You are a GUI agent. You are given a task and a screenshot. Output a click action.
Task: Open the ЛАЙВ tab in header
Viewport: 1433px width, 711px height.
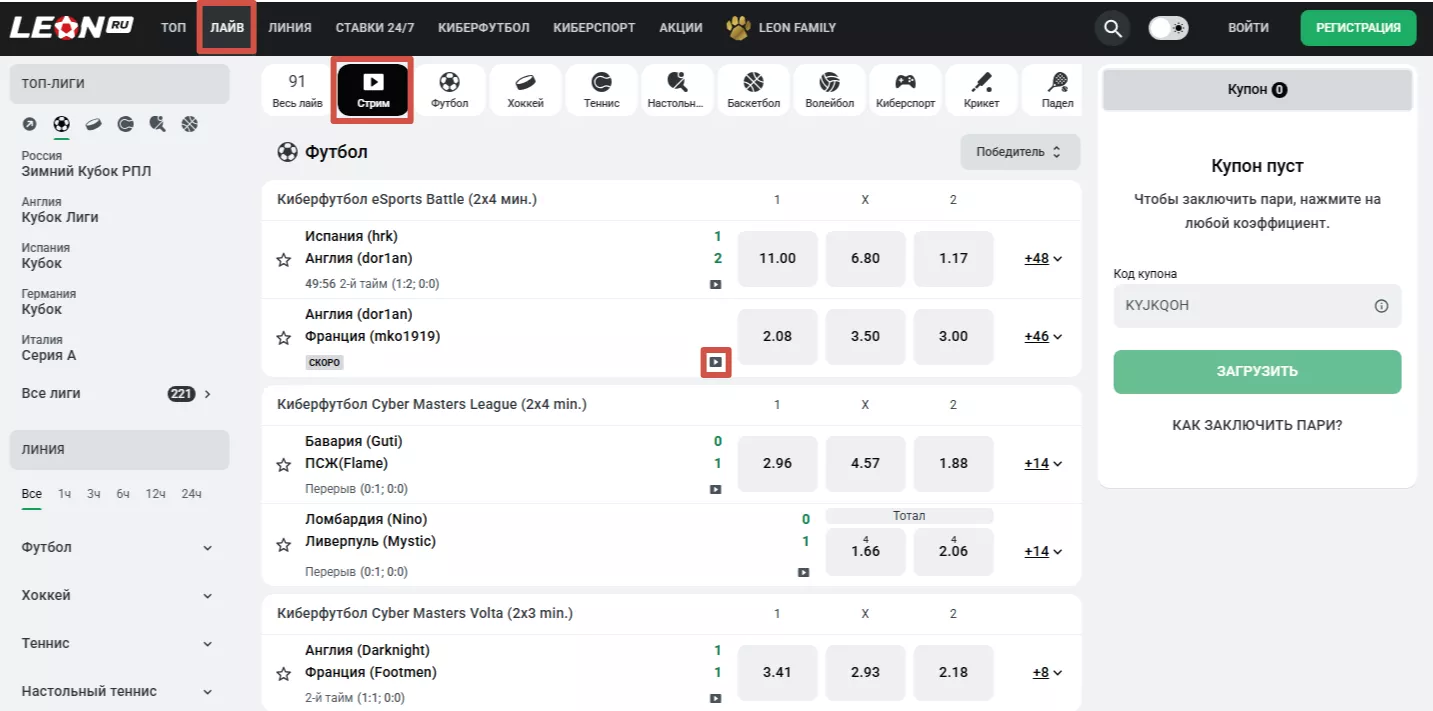tap(227, 28)
